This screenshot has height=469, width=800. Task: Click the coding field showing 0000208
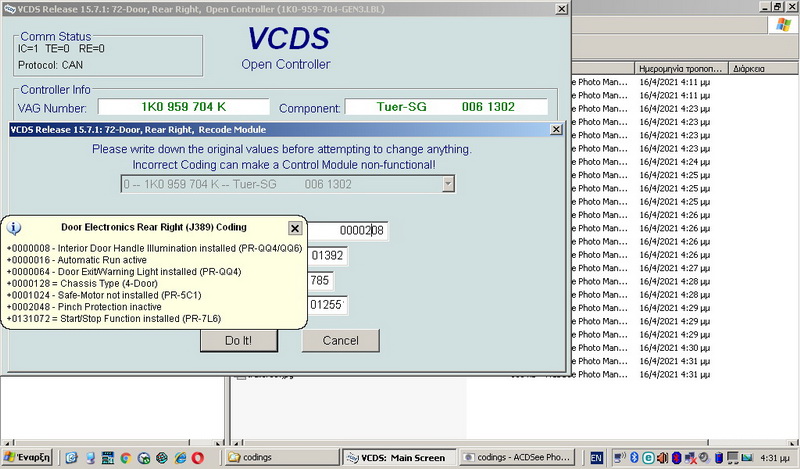click(x=348, y=231)
